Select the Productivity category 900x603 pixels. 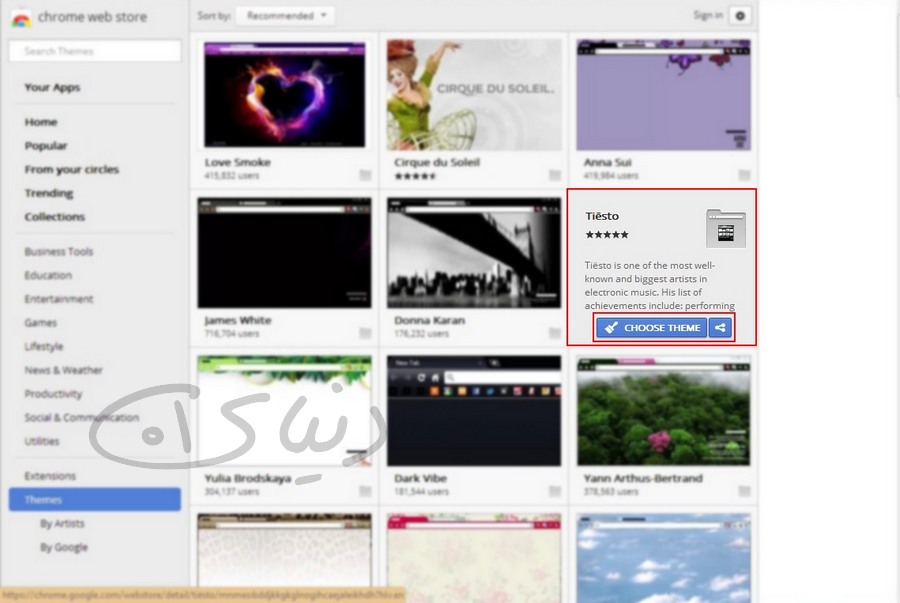[x=53, y=394]
